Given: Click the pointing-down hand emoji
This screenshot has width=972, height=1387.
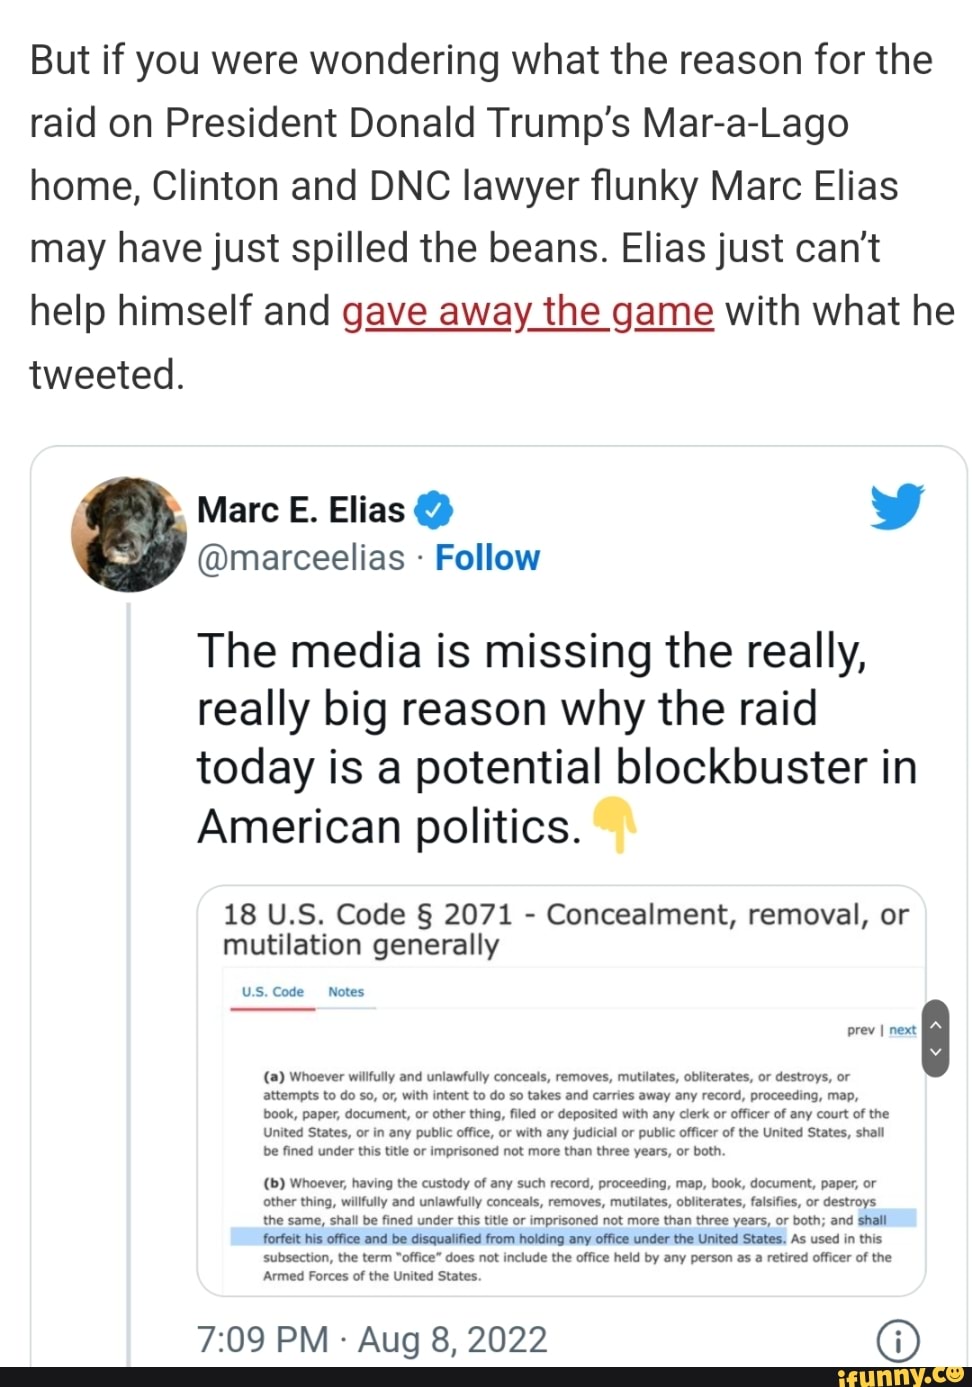Looking at the screenshot, I should [x=615, y=825].
